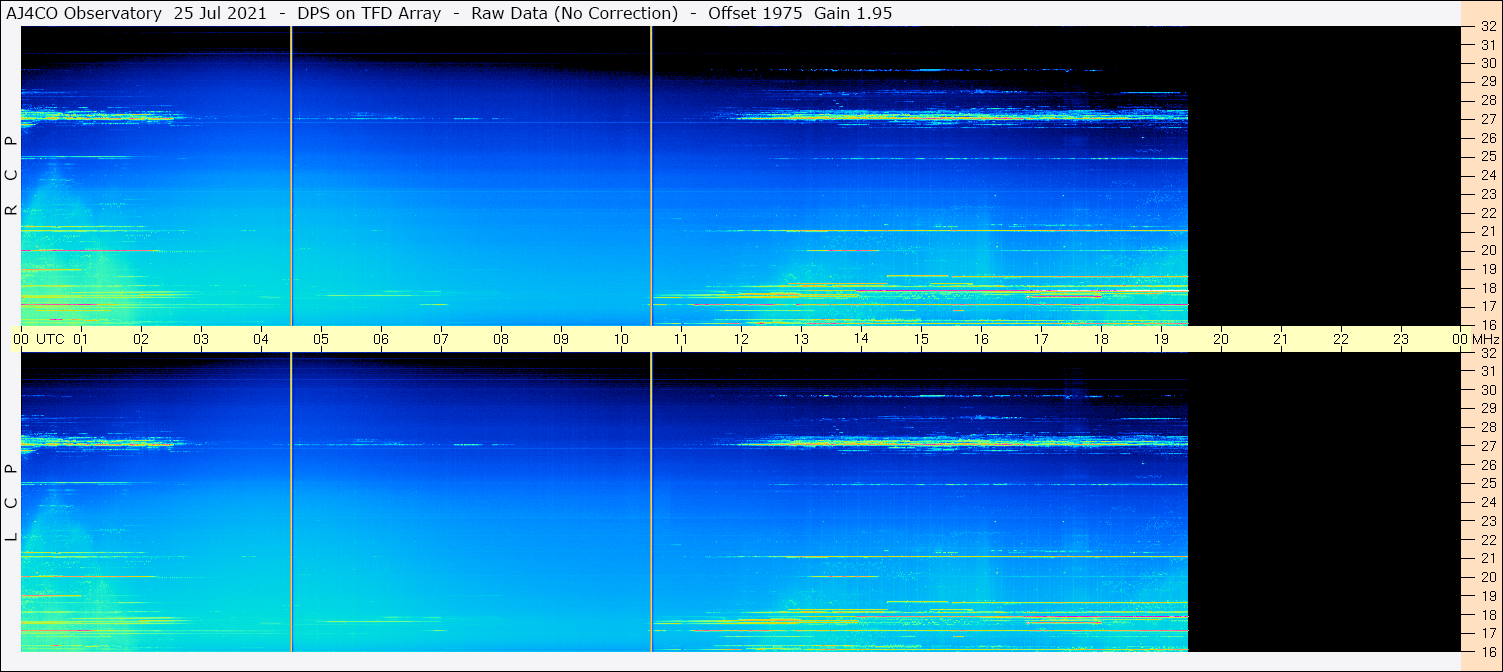This screenshot has height=672, width=1503.
Task: Click hour label '04' on time axis
Action: pyautogui.click(x=261, y=339)
